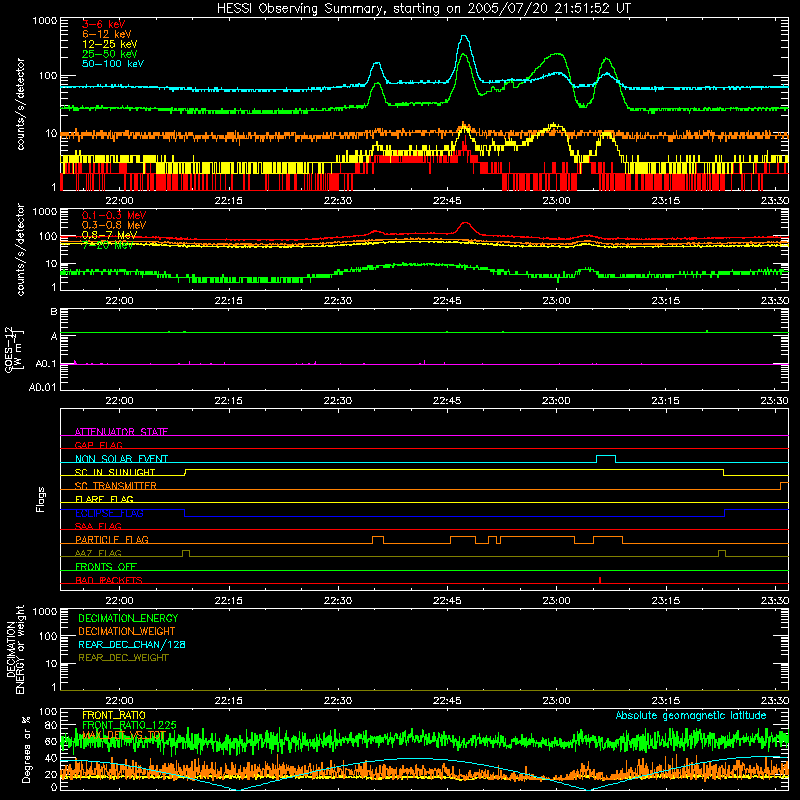800x800 pixels.
Task: Select the PARTICLE_FLAG label
Action: pos(112,540)
